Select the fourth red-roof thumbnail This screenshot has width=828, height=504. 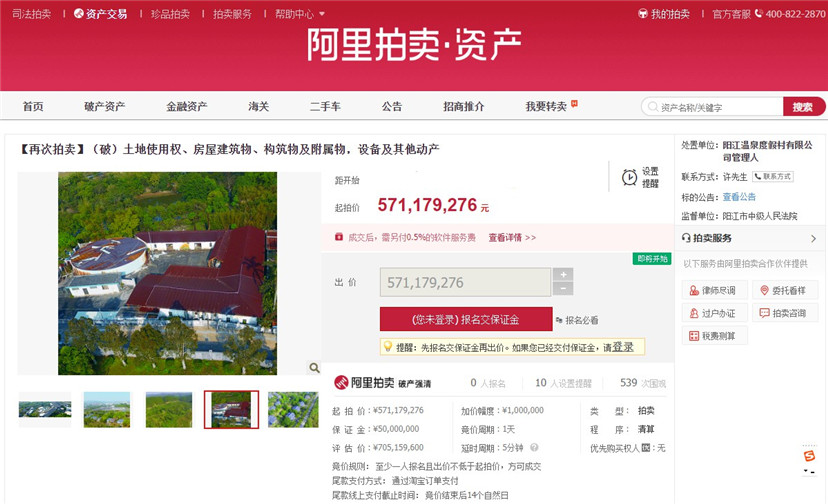click(231, 409)
